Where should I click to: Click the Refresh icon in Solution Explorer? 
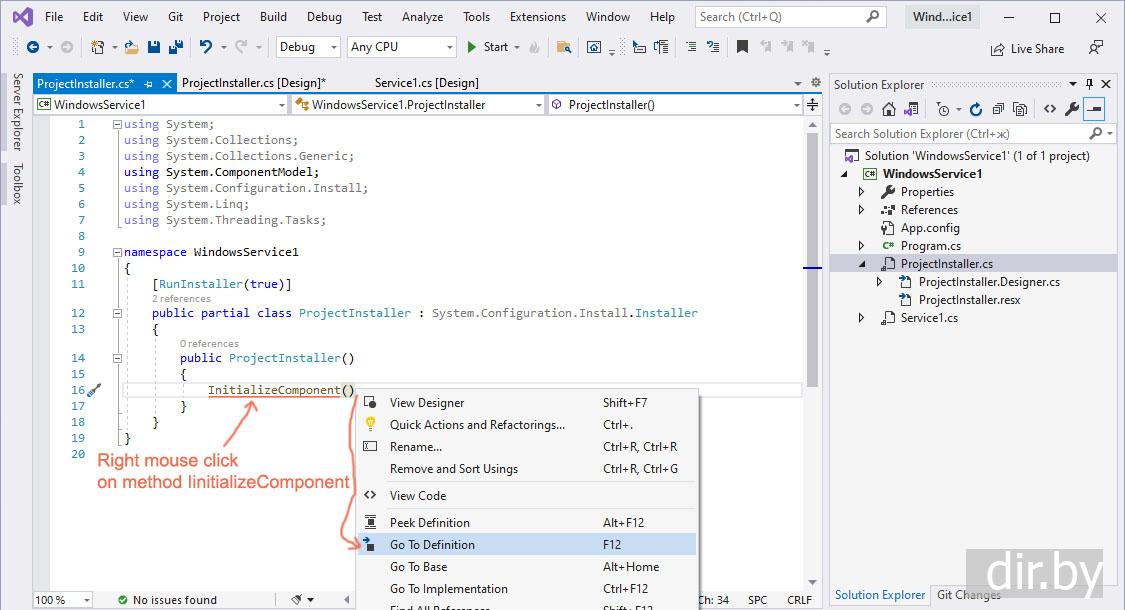975,109
